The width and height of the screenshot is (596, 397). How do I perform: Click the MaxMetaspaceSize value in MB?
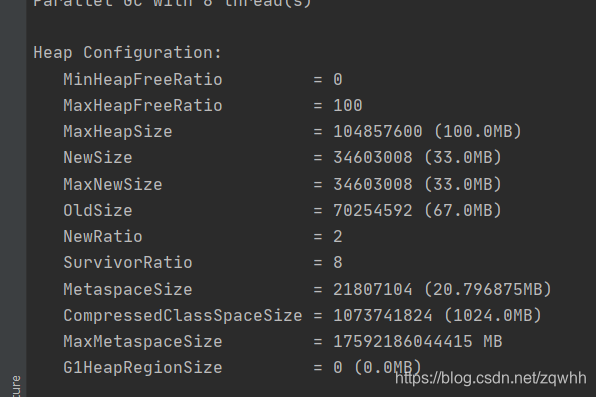point(418,341)
